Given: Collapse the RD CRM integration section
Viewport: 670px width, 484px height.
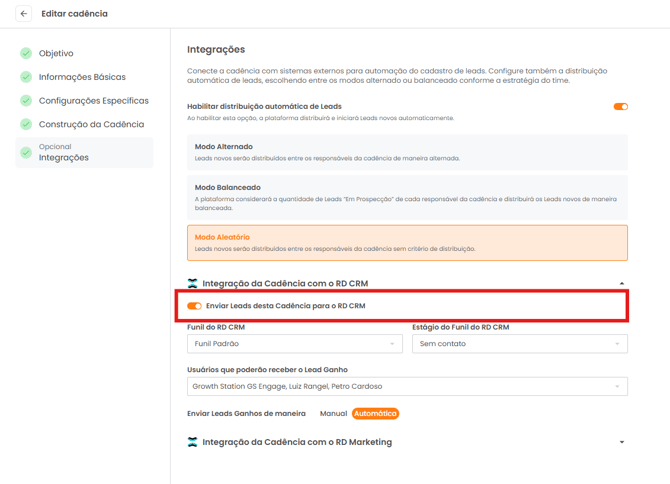Looking at the screenshot, I should pyautogui.click(x=622, y=284).
